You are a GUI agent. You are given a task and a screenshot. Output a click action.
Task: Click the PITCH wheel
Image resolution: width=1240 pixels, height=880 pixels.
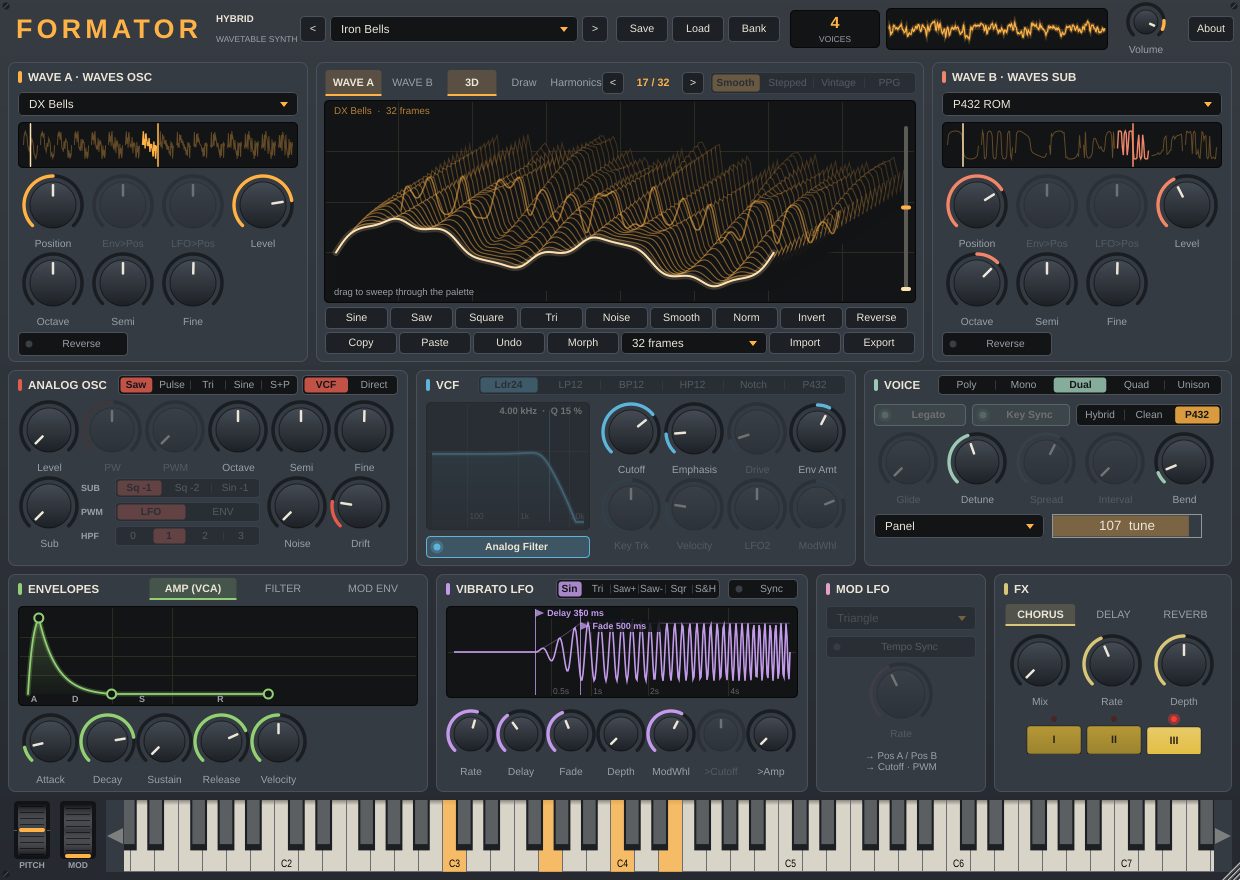point(32,830)
